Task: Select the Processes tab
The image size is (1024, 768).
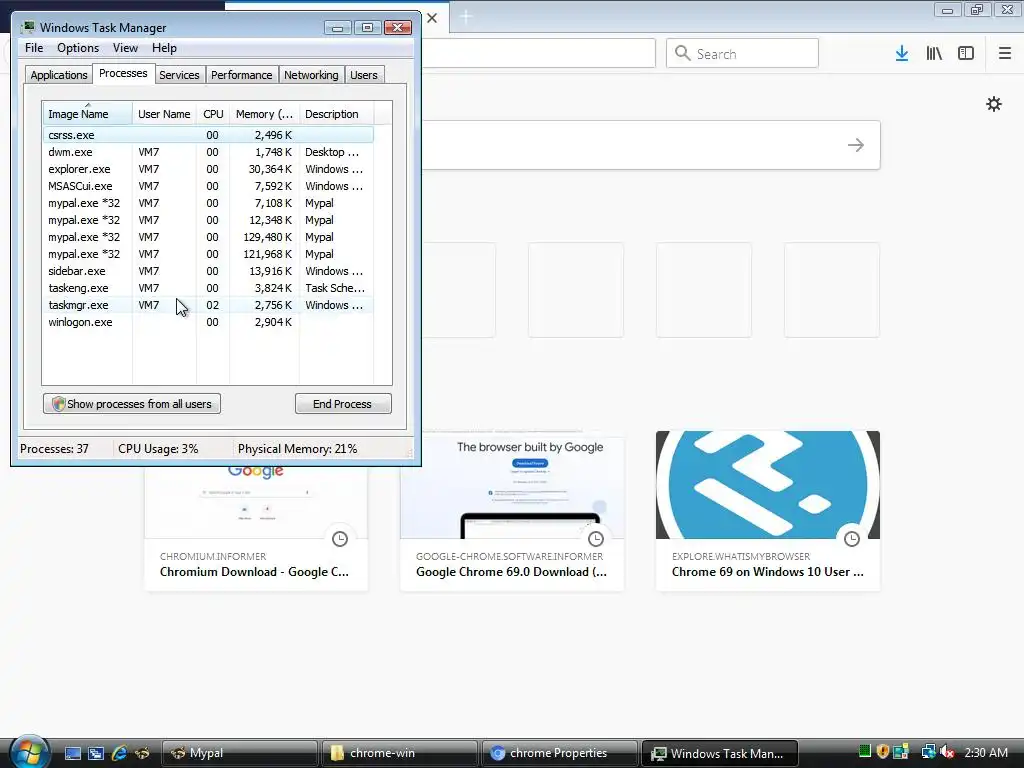Action: 123,73
